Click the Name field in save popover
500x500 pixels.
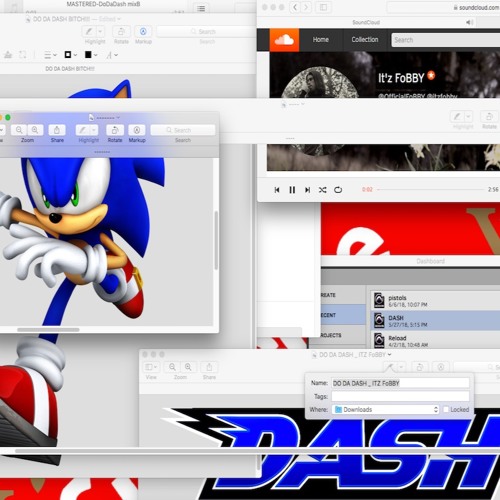pos(400,383)
